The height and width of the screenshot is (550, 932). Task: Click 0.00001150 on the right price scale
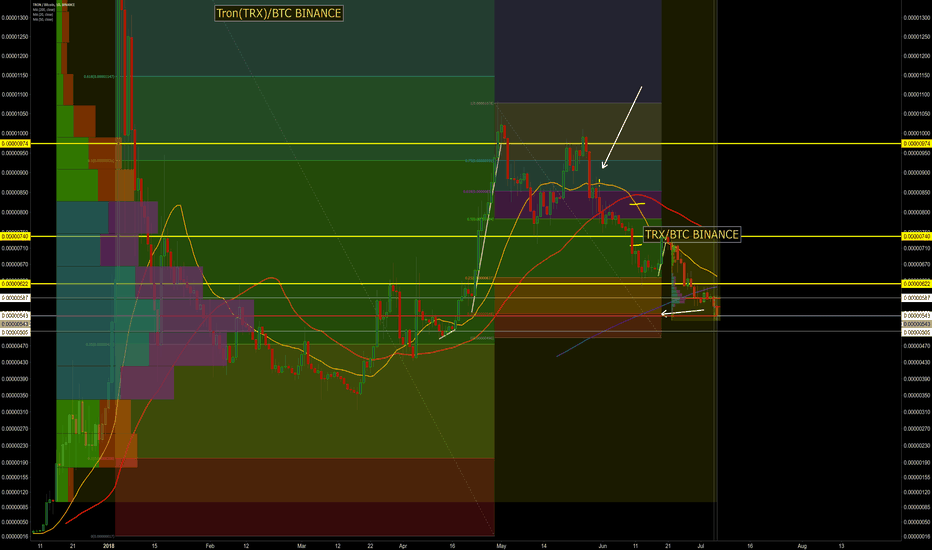[917, 76]
